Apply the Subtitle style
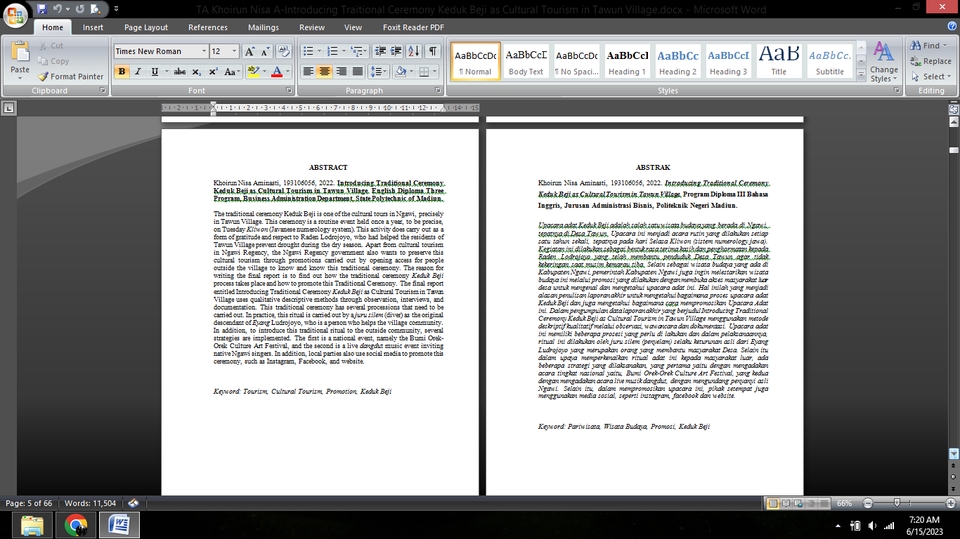This screenshot has height=539, width=960. point(830,61)
